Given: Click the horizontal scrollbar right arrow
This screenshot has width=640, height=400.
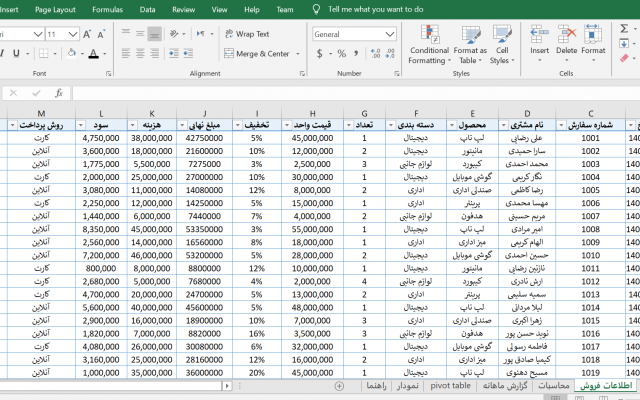Looking at the screenshot, I should (227, 386).
